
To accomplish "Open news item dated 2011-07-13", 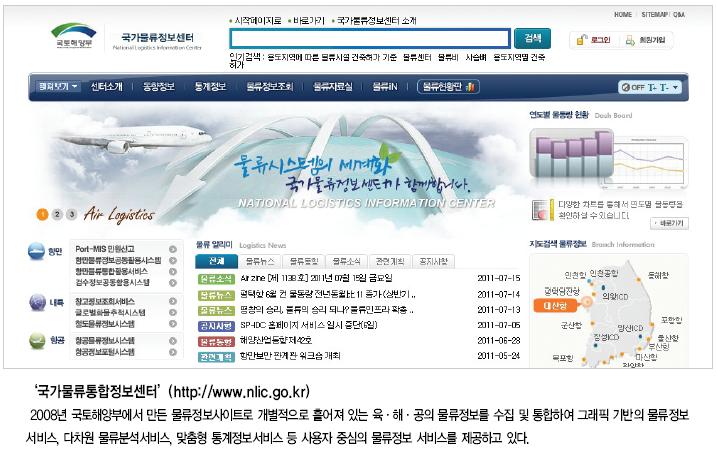I will click(326, 310).
